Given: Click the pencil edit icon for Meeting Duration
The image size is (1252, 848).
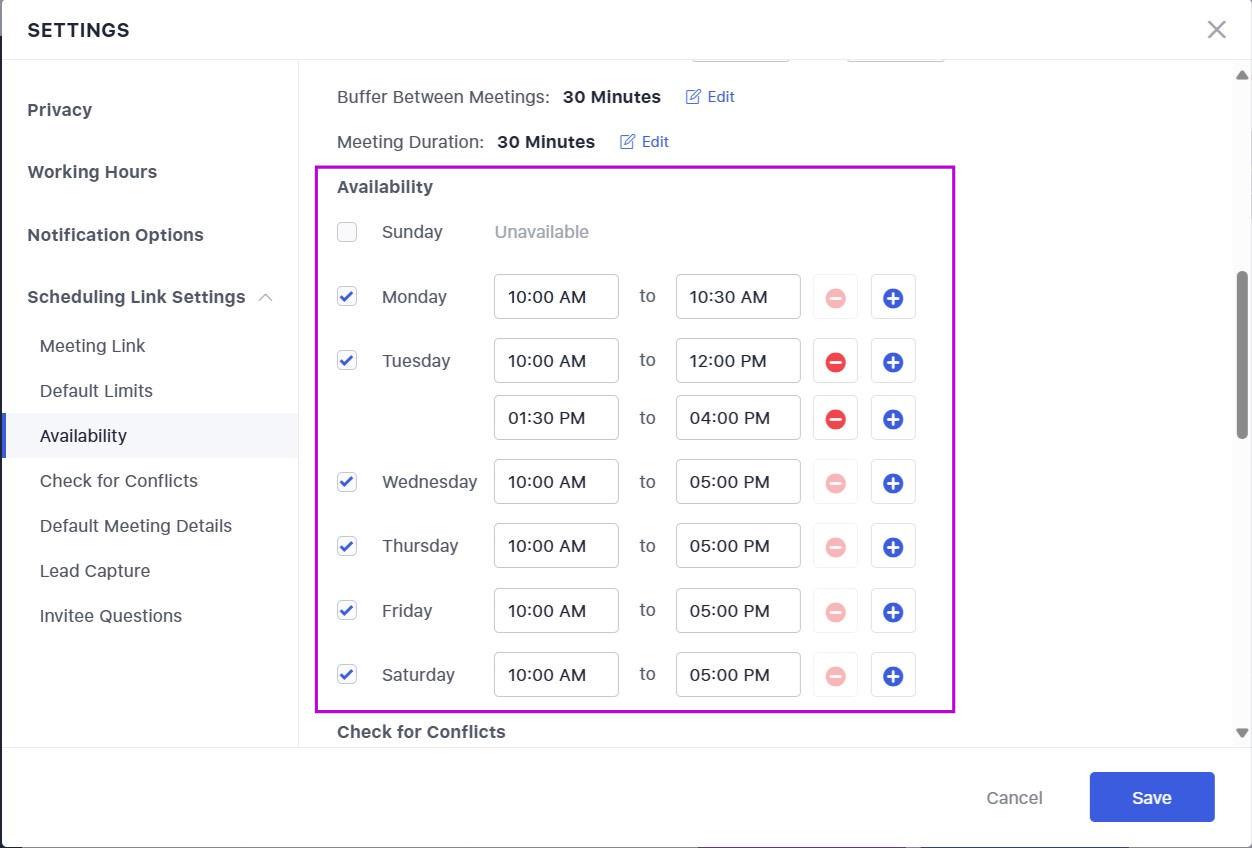Looking at the screenshot, I should tap(628, 142).
